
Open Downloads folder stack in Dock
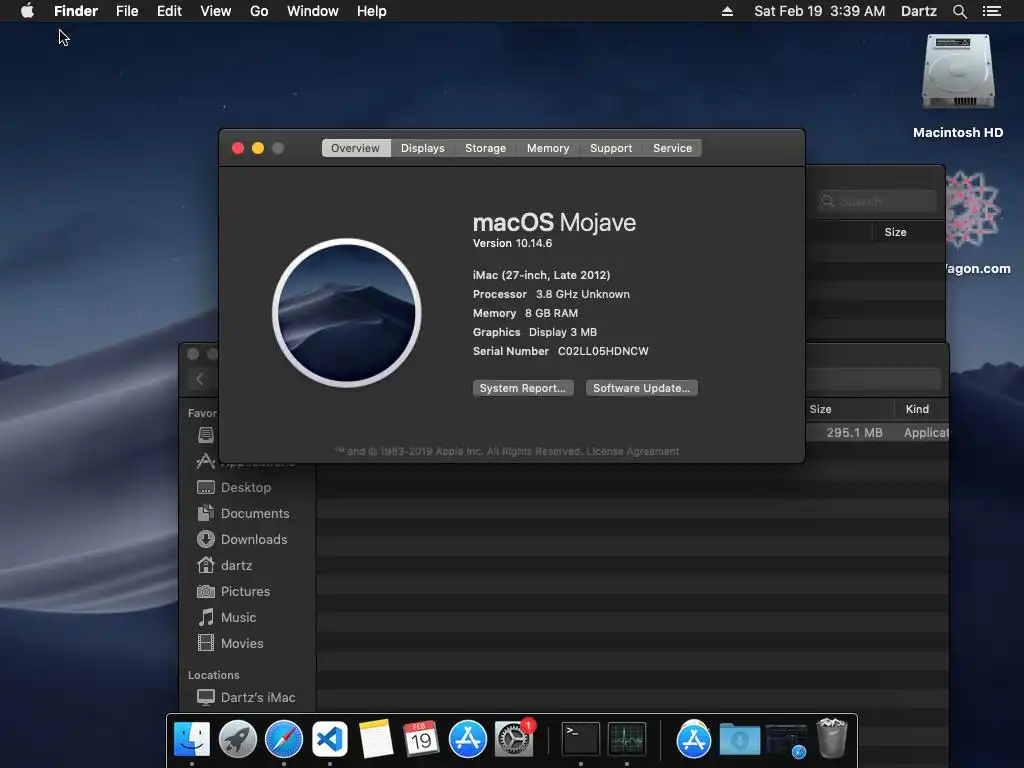(x=740, y=739)
